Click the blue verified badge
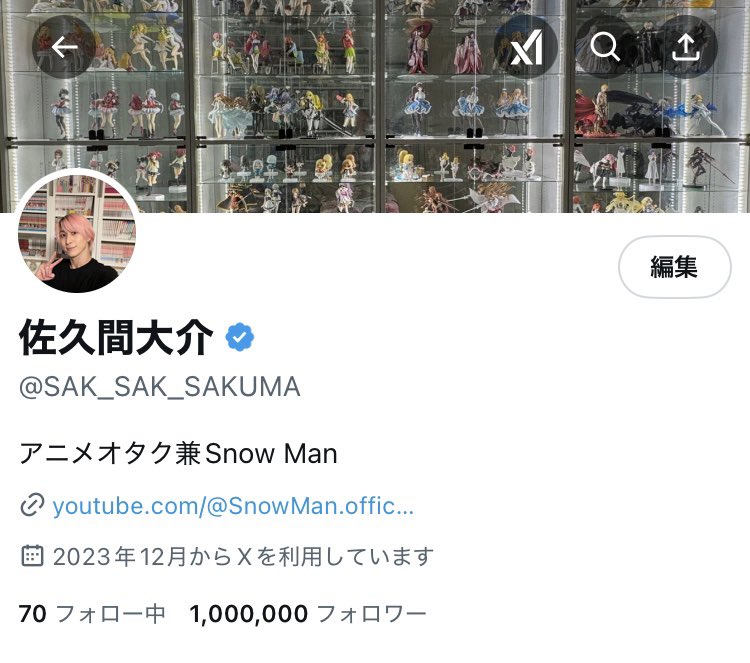750x663 pixels. pyautogui.click(x=239, y=337)
